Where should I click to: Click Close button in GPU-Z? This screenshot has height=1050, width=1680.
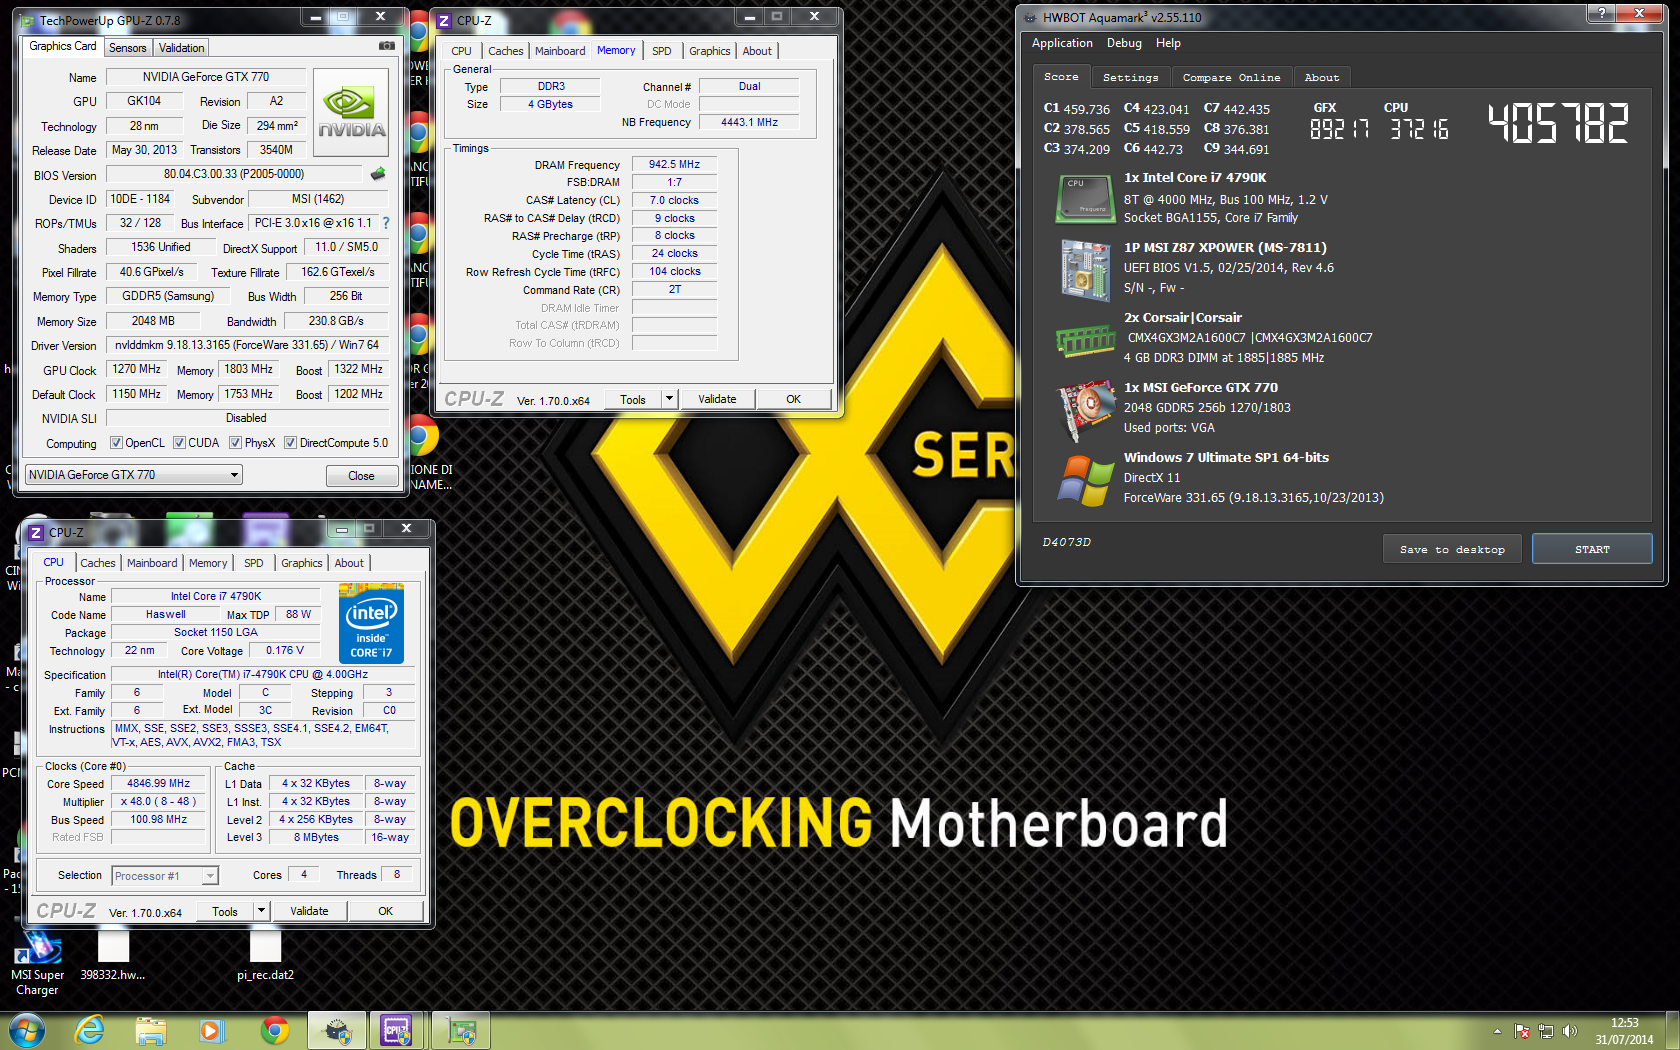[361, 476]
